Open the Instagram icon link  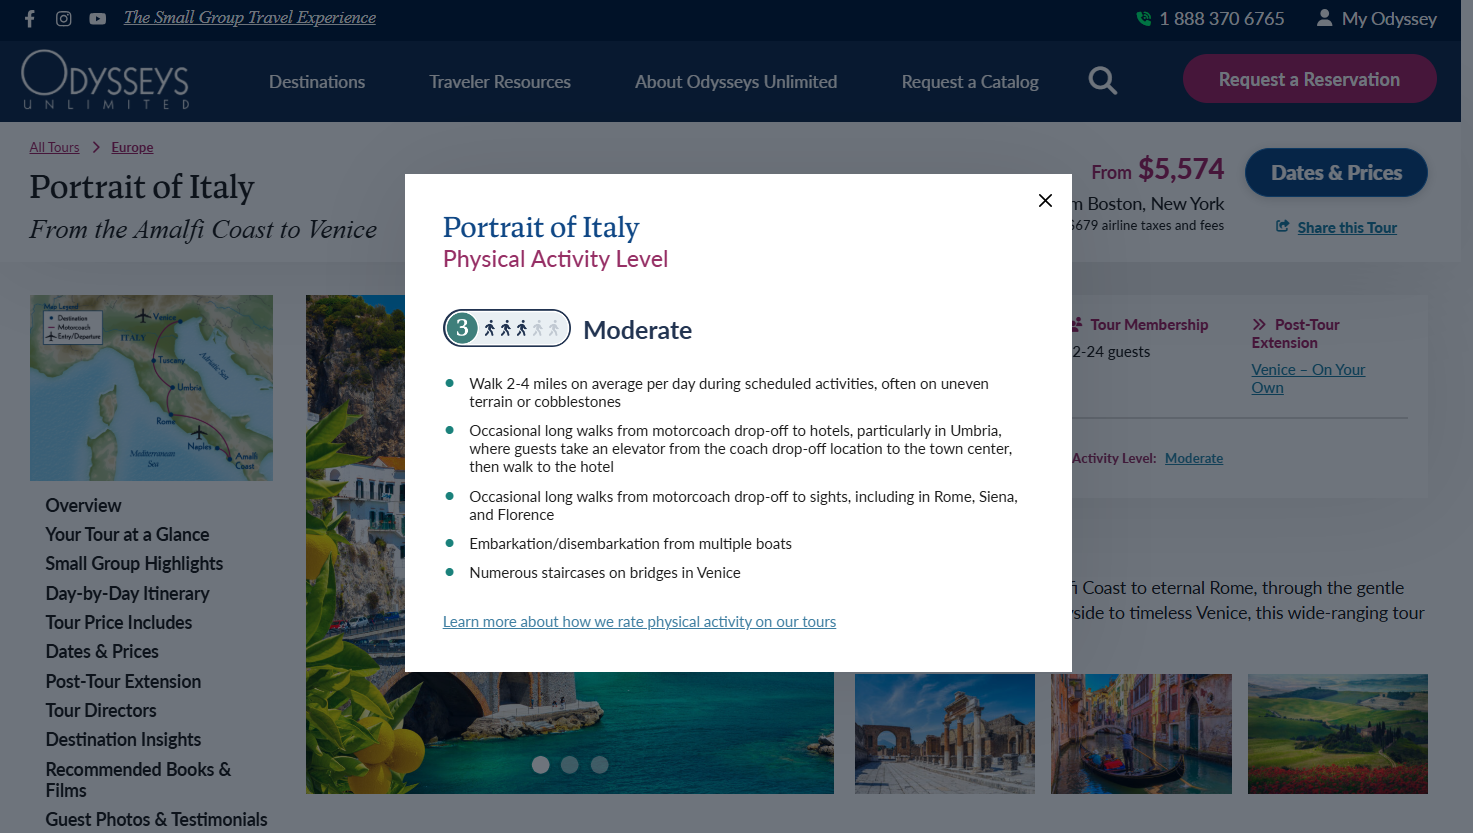64,19
